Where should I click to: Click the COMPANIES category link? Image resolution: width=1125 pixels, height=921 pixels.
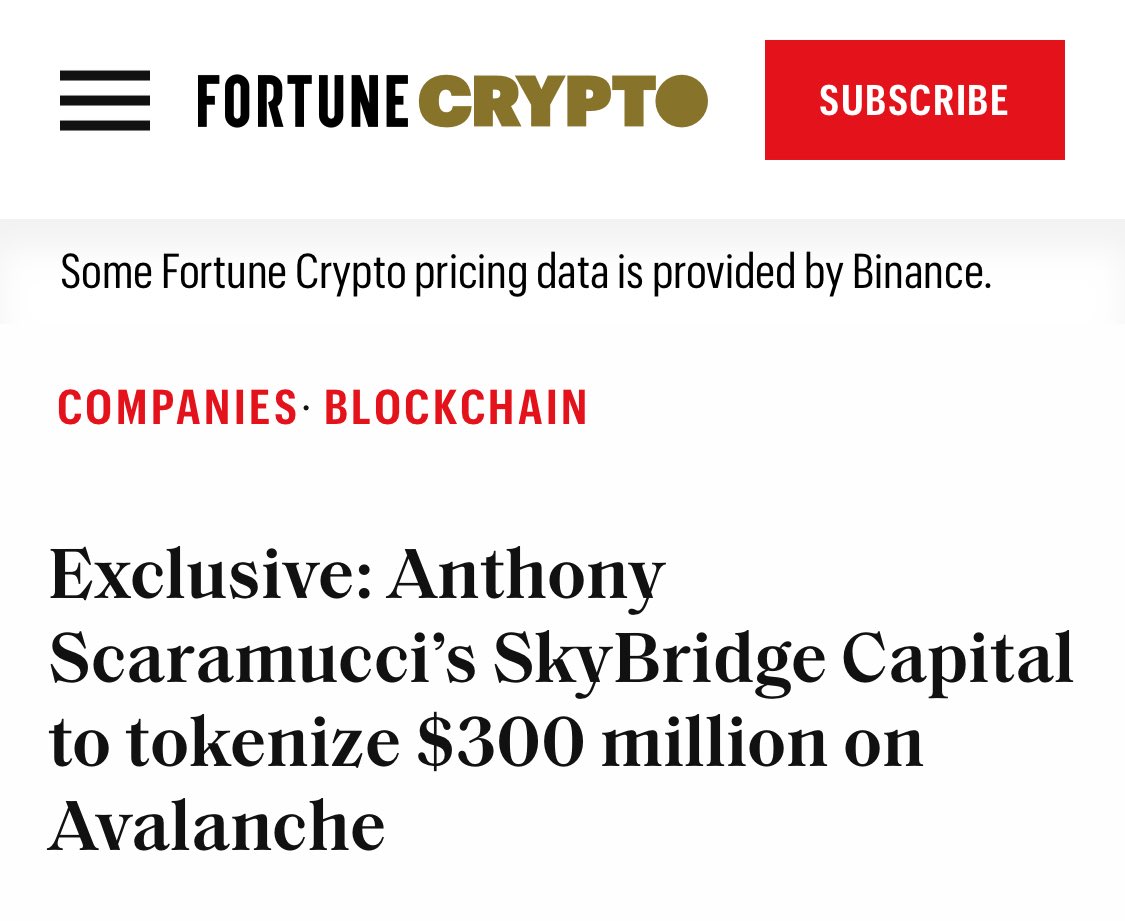click(176, 407)
